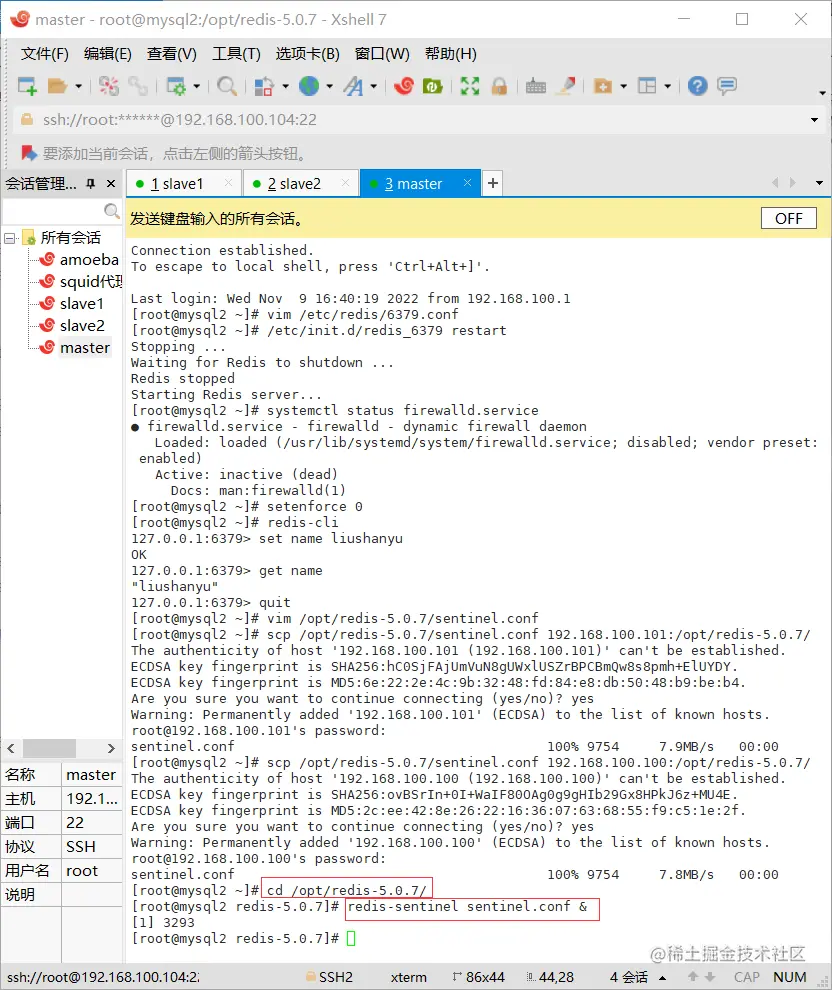Image resolution: width=832 pixels, height=990 pixels.
Task: Click the Font toolbar icon
Action: point(353,86)
